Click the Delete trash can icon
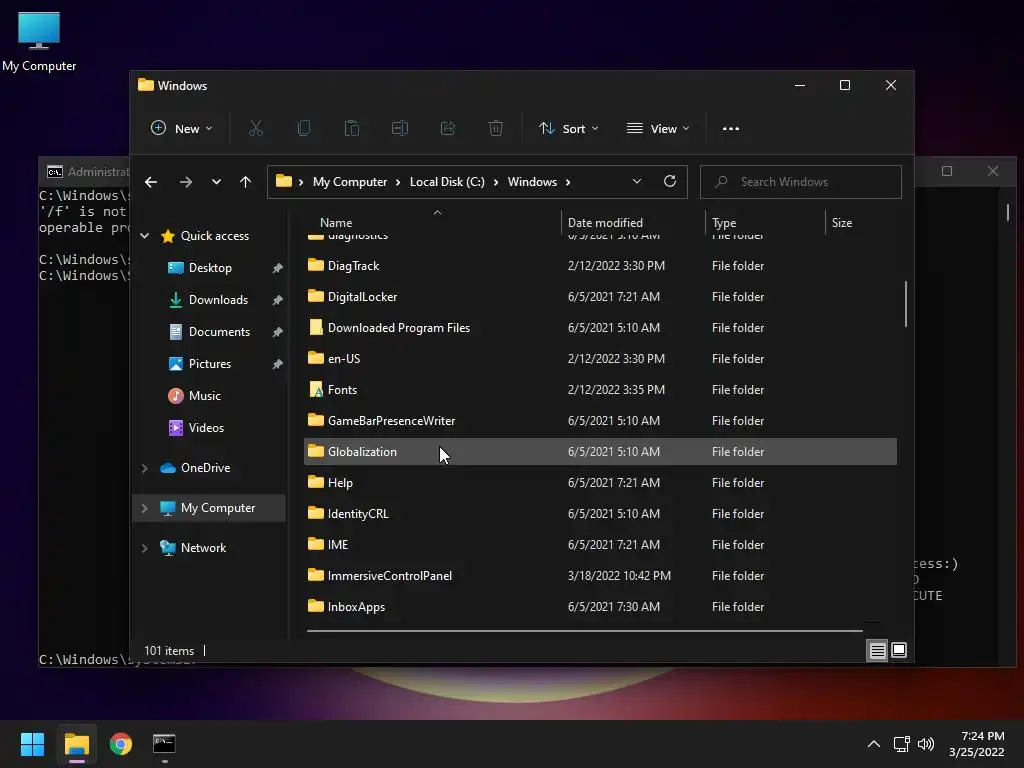The image size is (1024, 768). click(x=496, y=129)
